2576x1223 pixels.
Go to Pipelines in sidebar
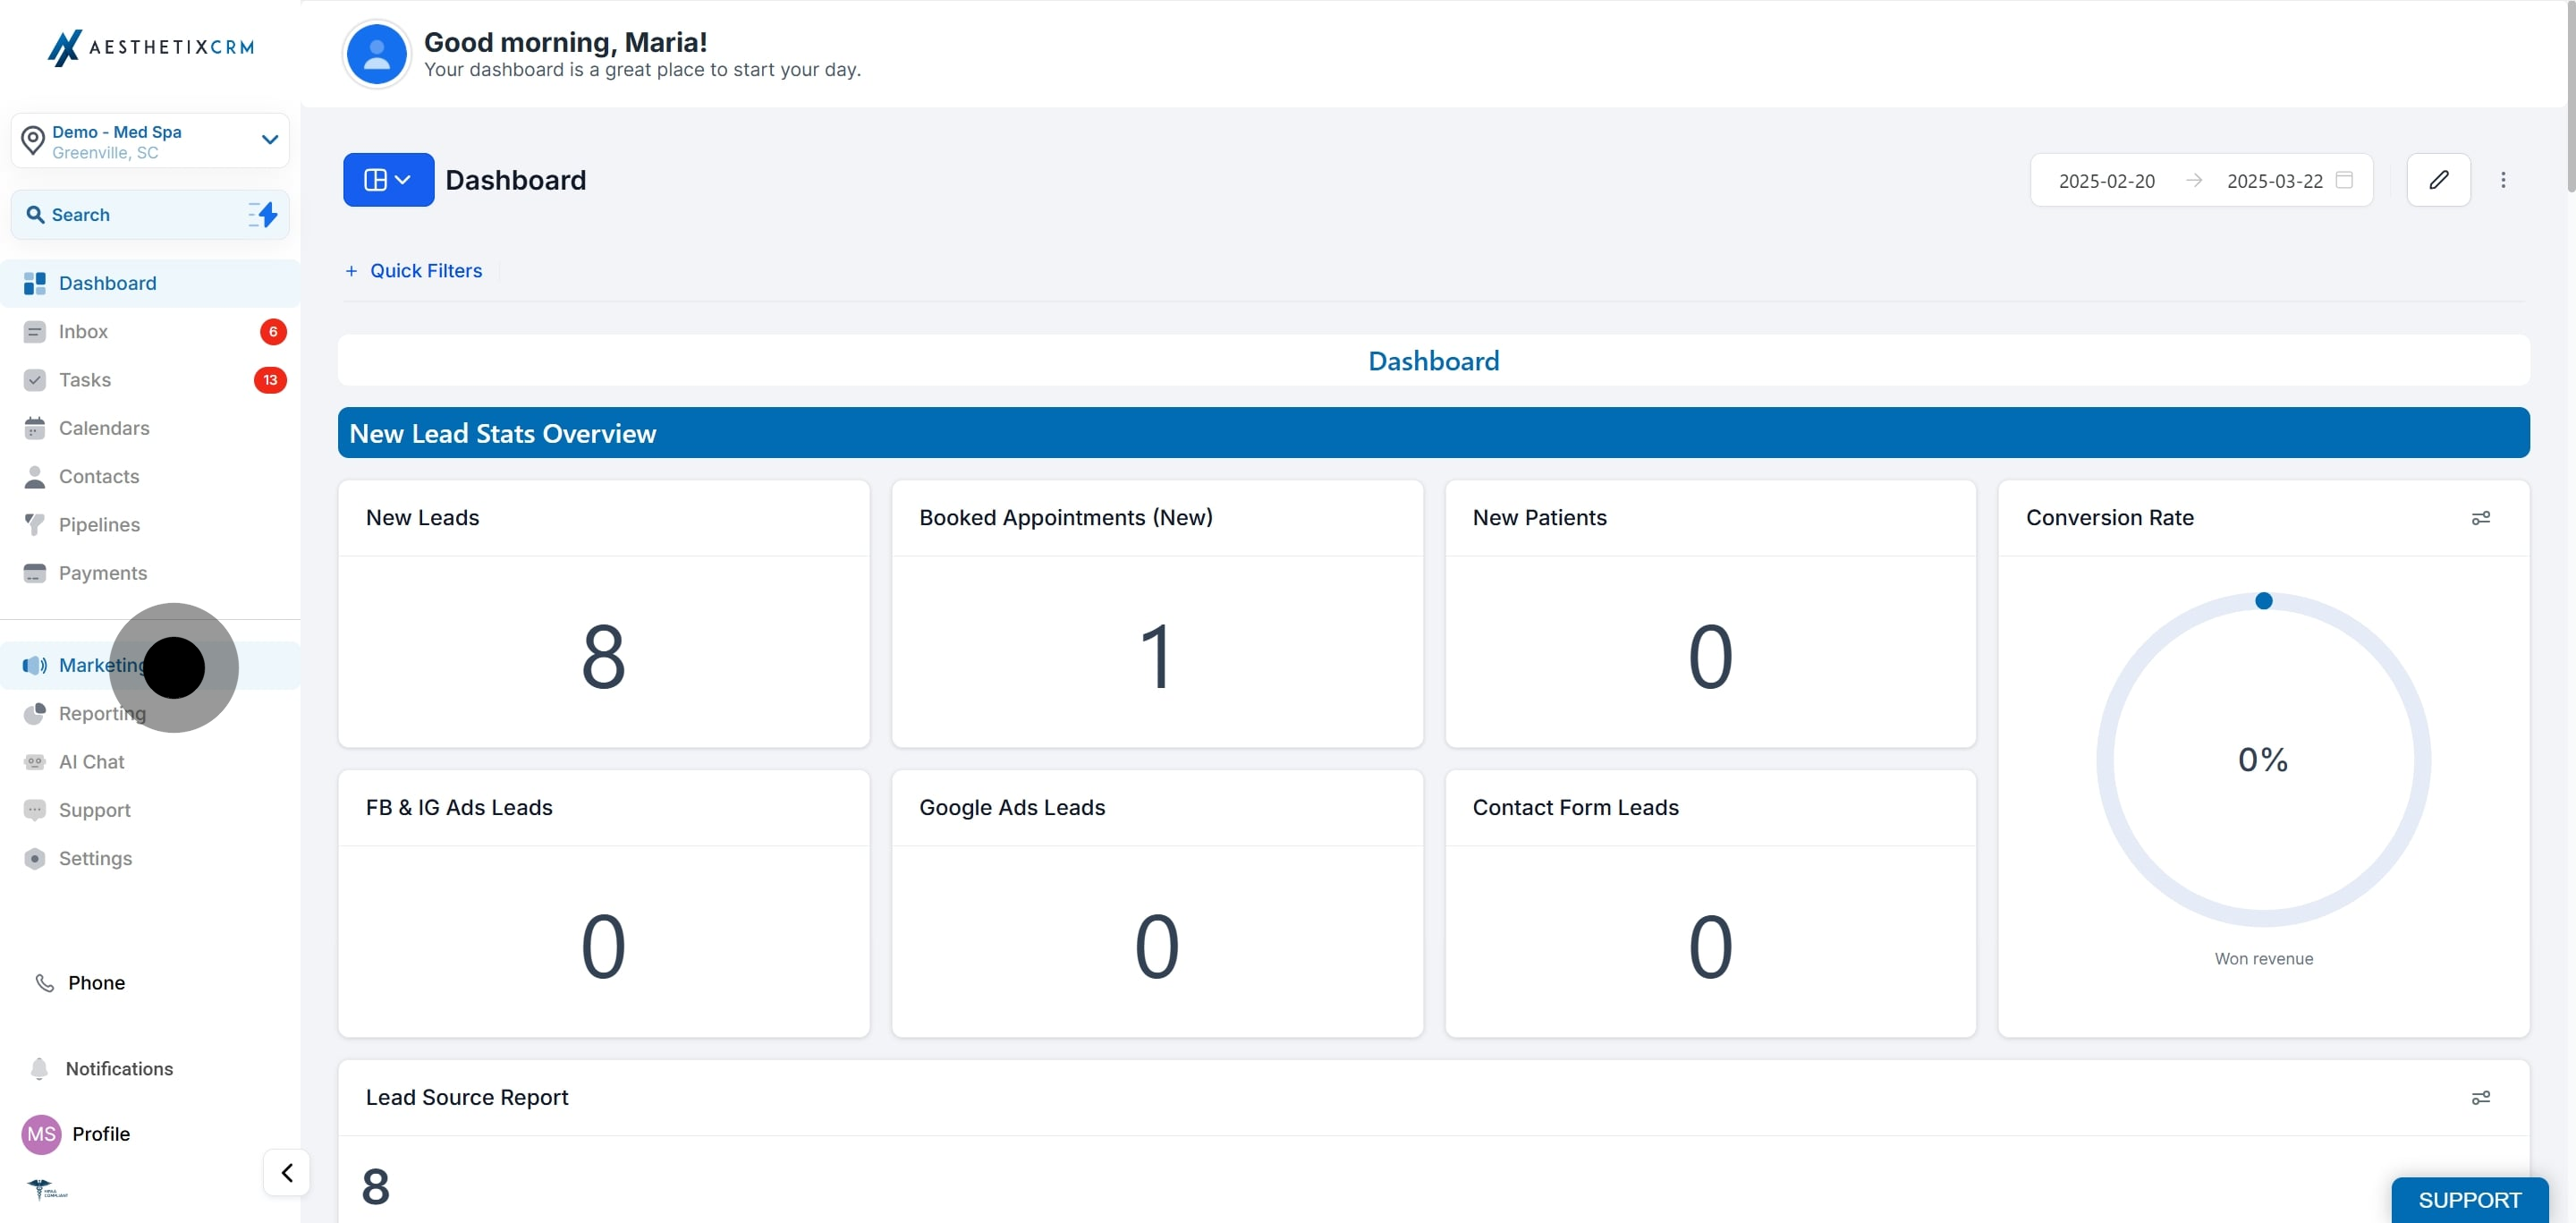[x=99, y=525]
